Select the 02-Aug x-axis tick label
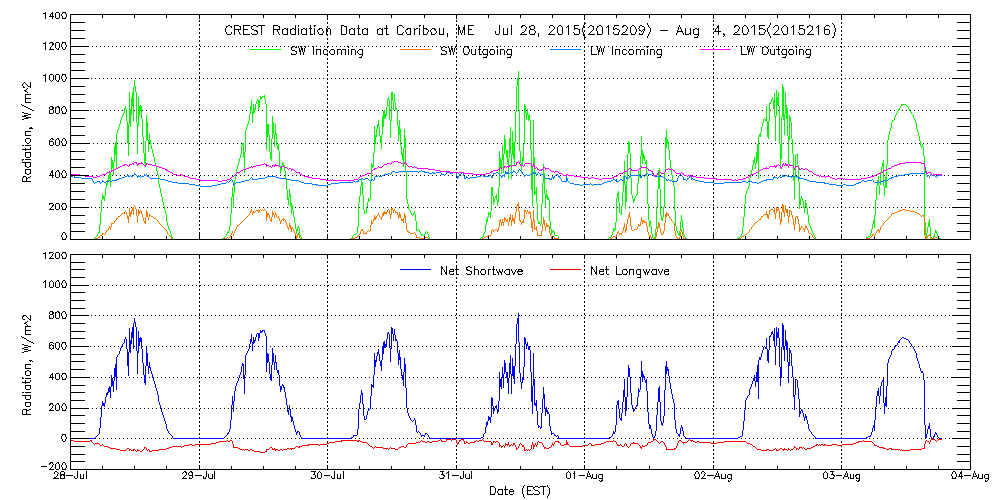Screen dimensions: 1000x500 tap(712, 477)
